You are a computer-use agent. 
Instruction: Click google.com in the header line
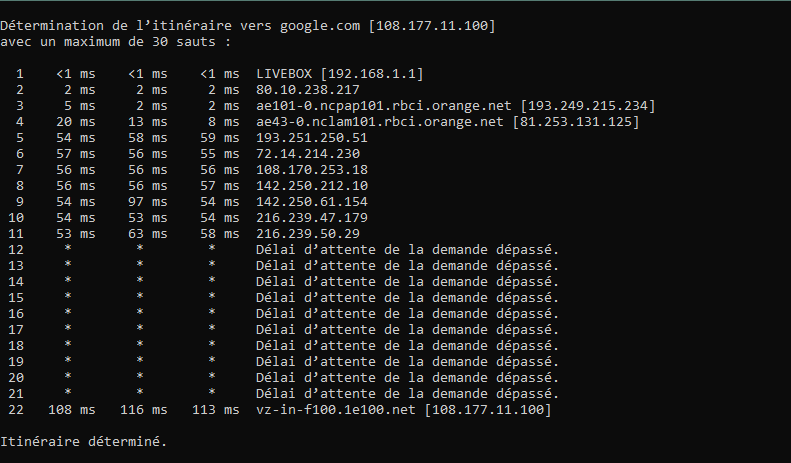tap(326, 25)
